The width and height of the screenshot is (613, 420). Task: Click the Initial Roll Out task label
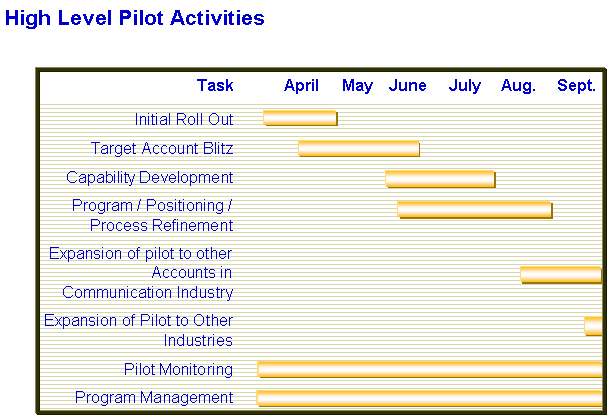(x=184, y=119)
